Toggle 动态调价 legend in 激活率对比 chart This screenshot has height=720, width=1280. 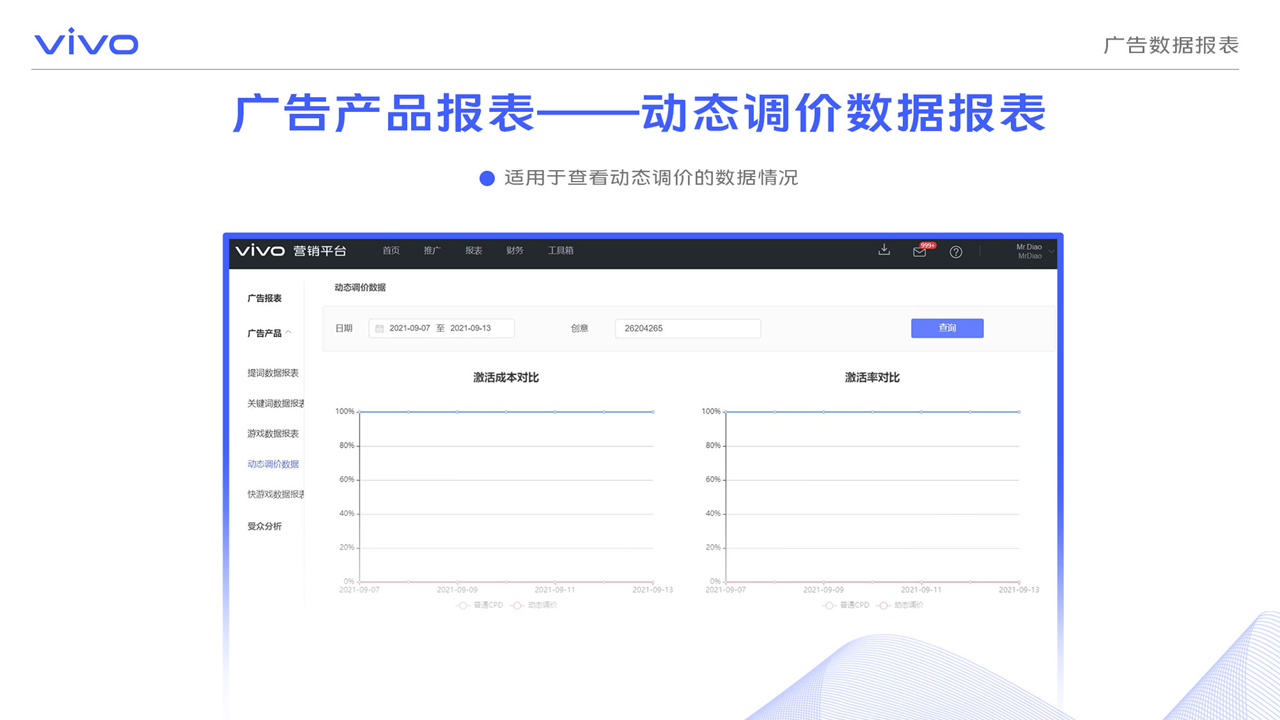click(x=900, y=605)
